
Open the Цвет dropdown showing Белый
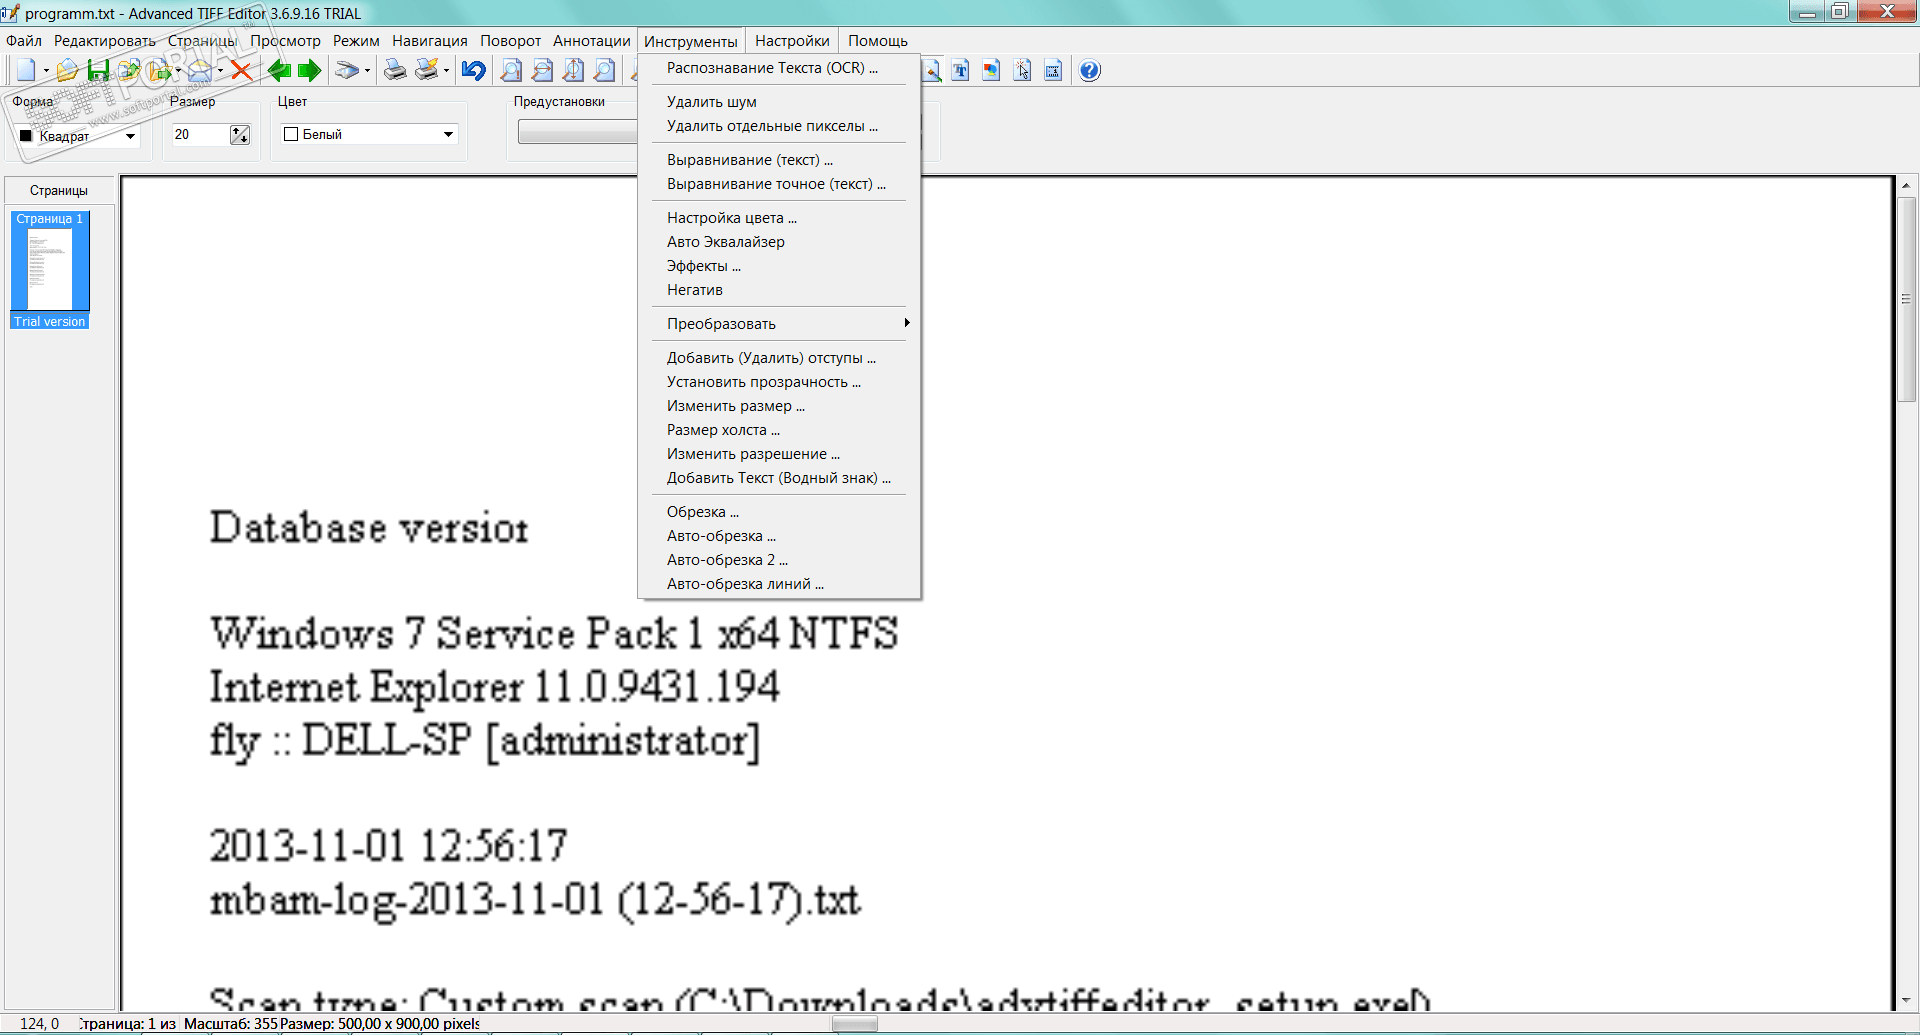pos(369,134)
